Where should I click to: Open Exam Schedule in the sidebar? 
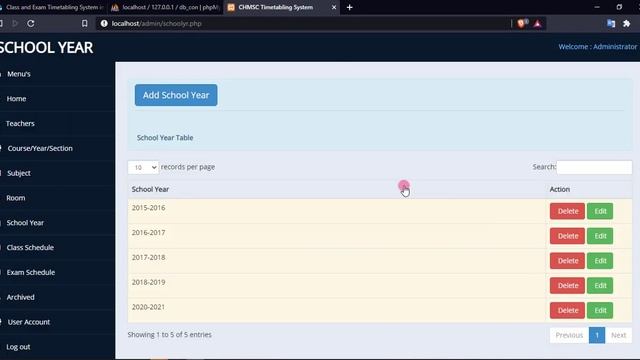tap(31, 273)
